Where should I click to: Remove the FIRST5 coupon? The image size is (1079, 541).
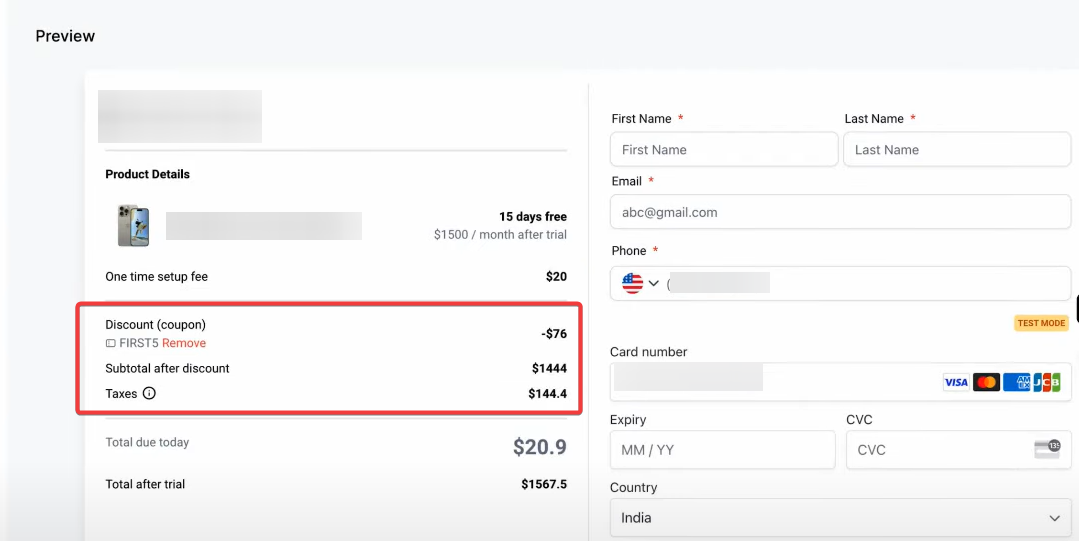click(x=184, y=343)
